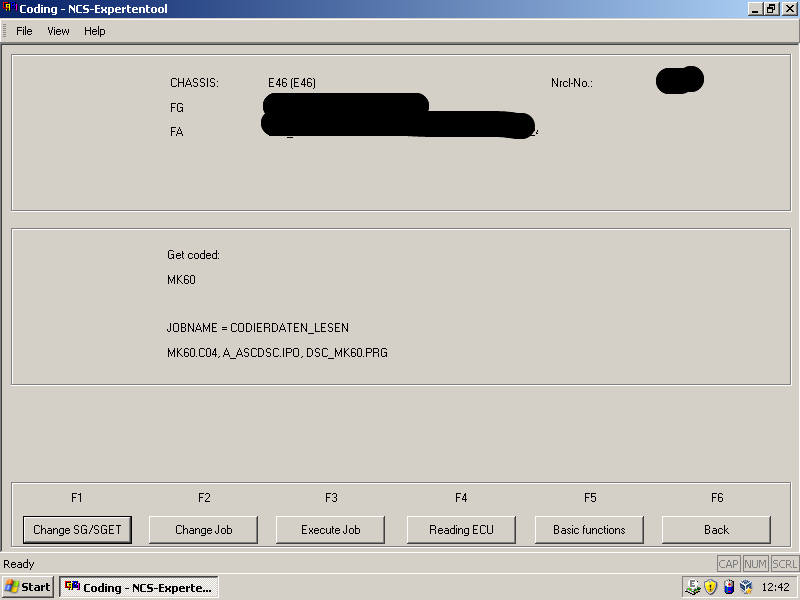Click the CAP status indicator

[729, 564]
